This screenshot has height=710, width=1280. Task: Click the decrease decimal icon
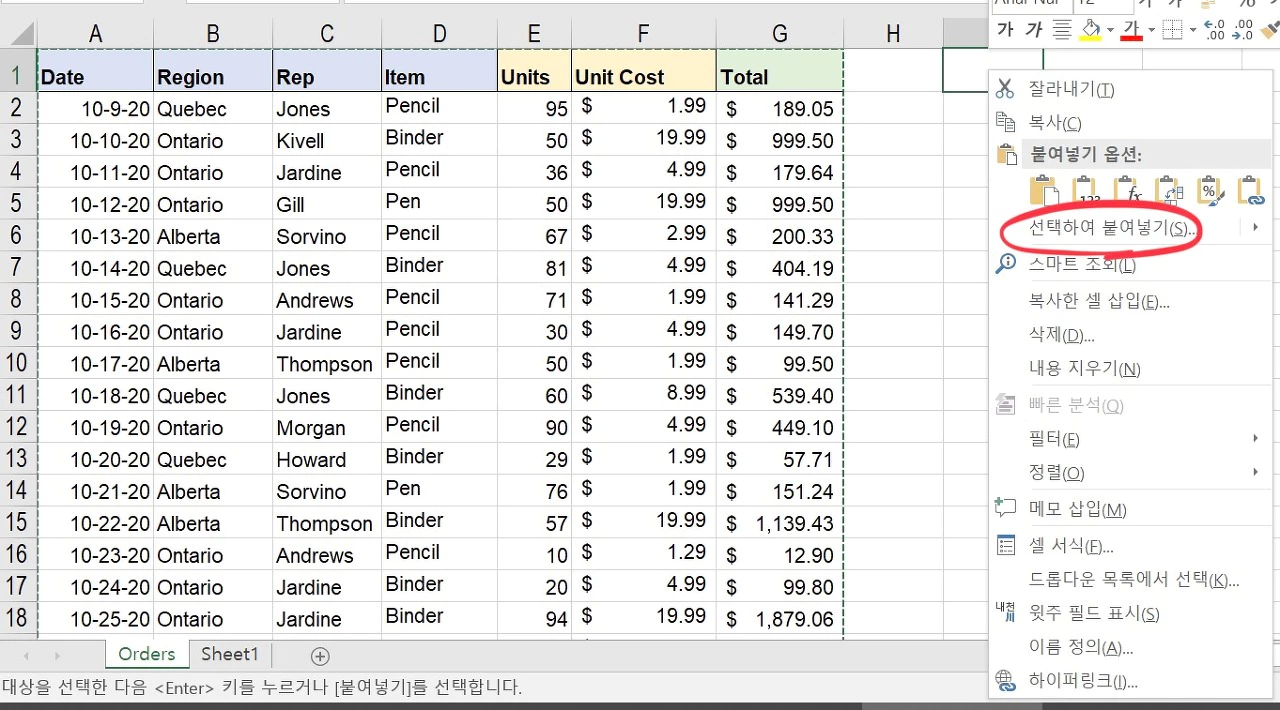tap(1245, 29)
